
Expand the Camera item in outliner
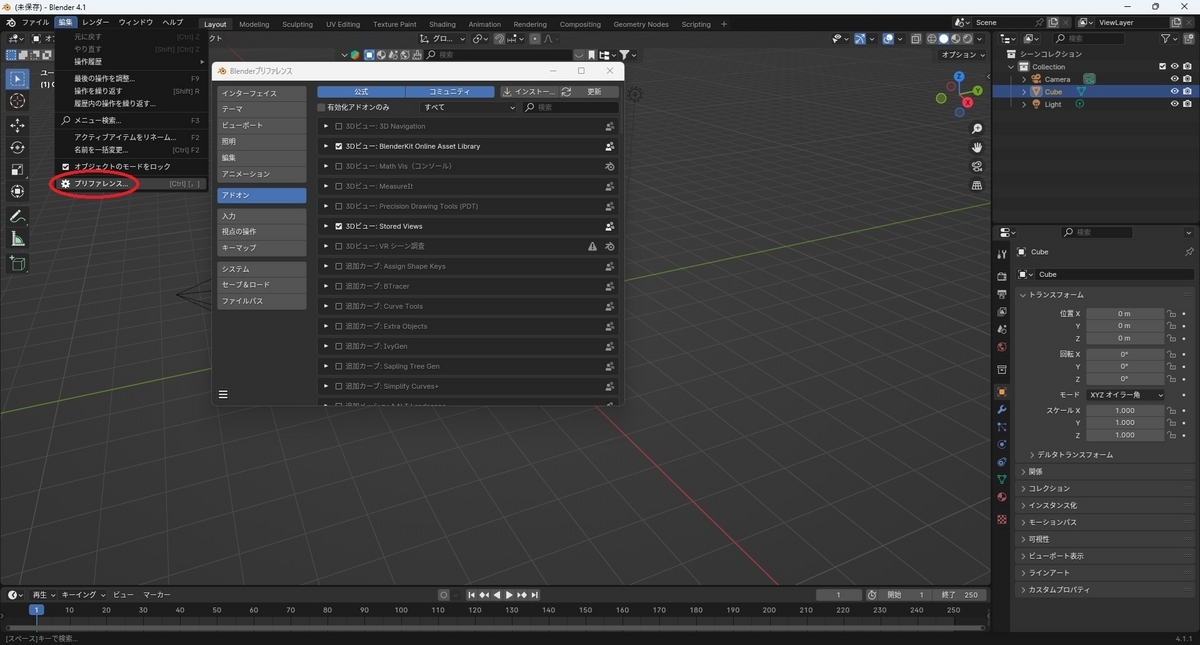point(1024,79)
